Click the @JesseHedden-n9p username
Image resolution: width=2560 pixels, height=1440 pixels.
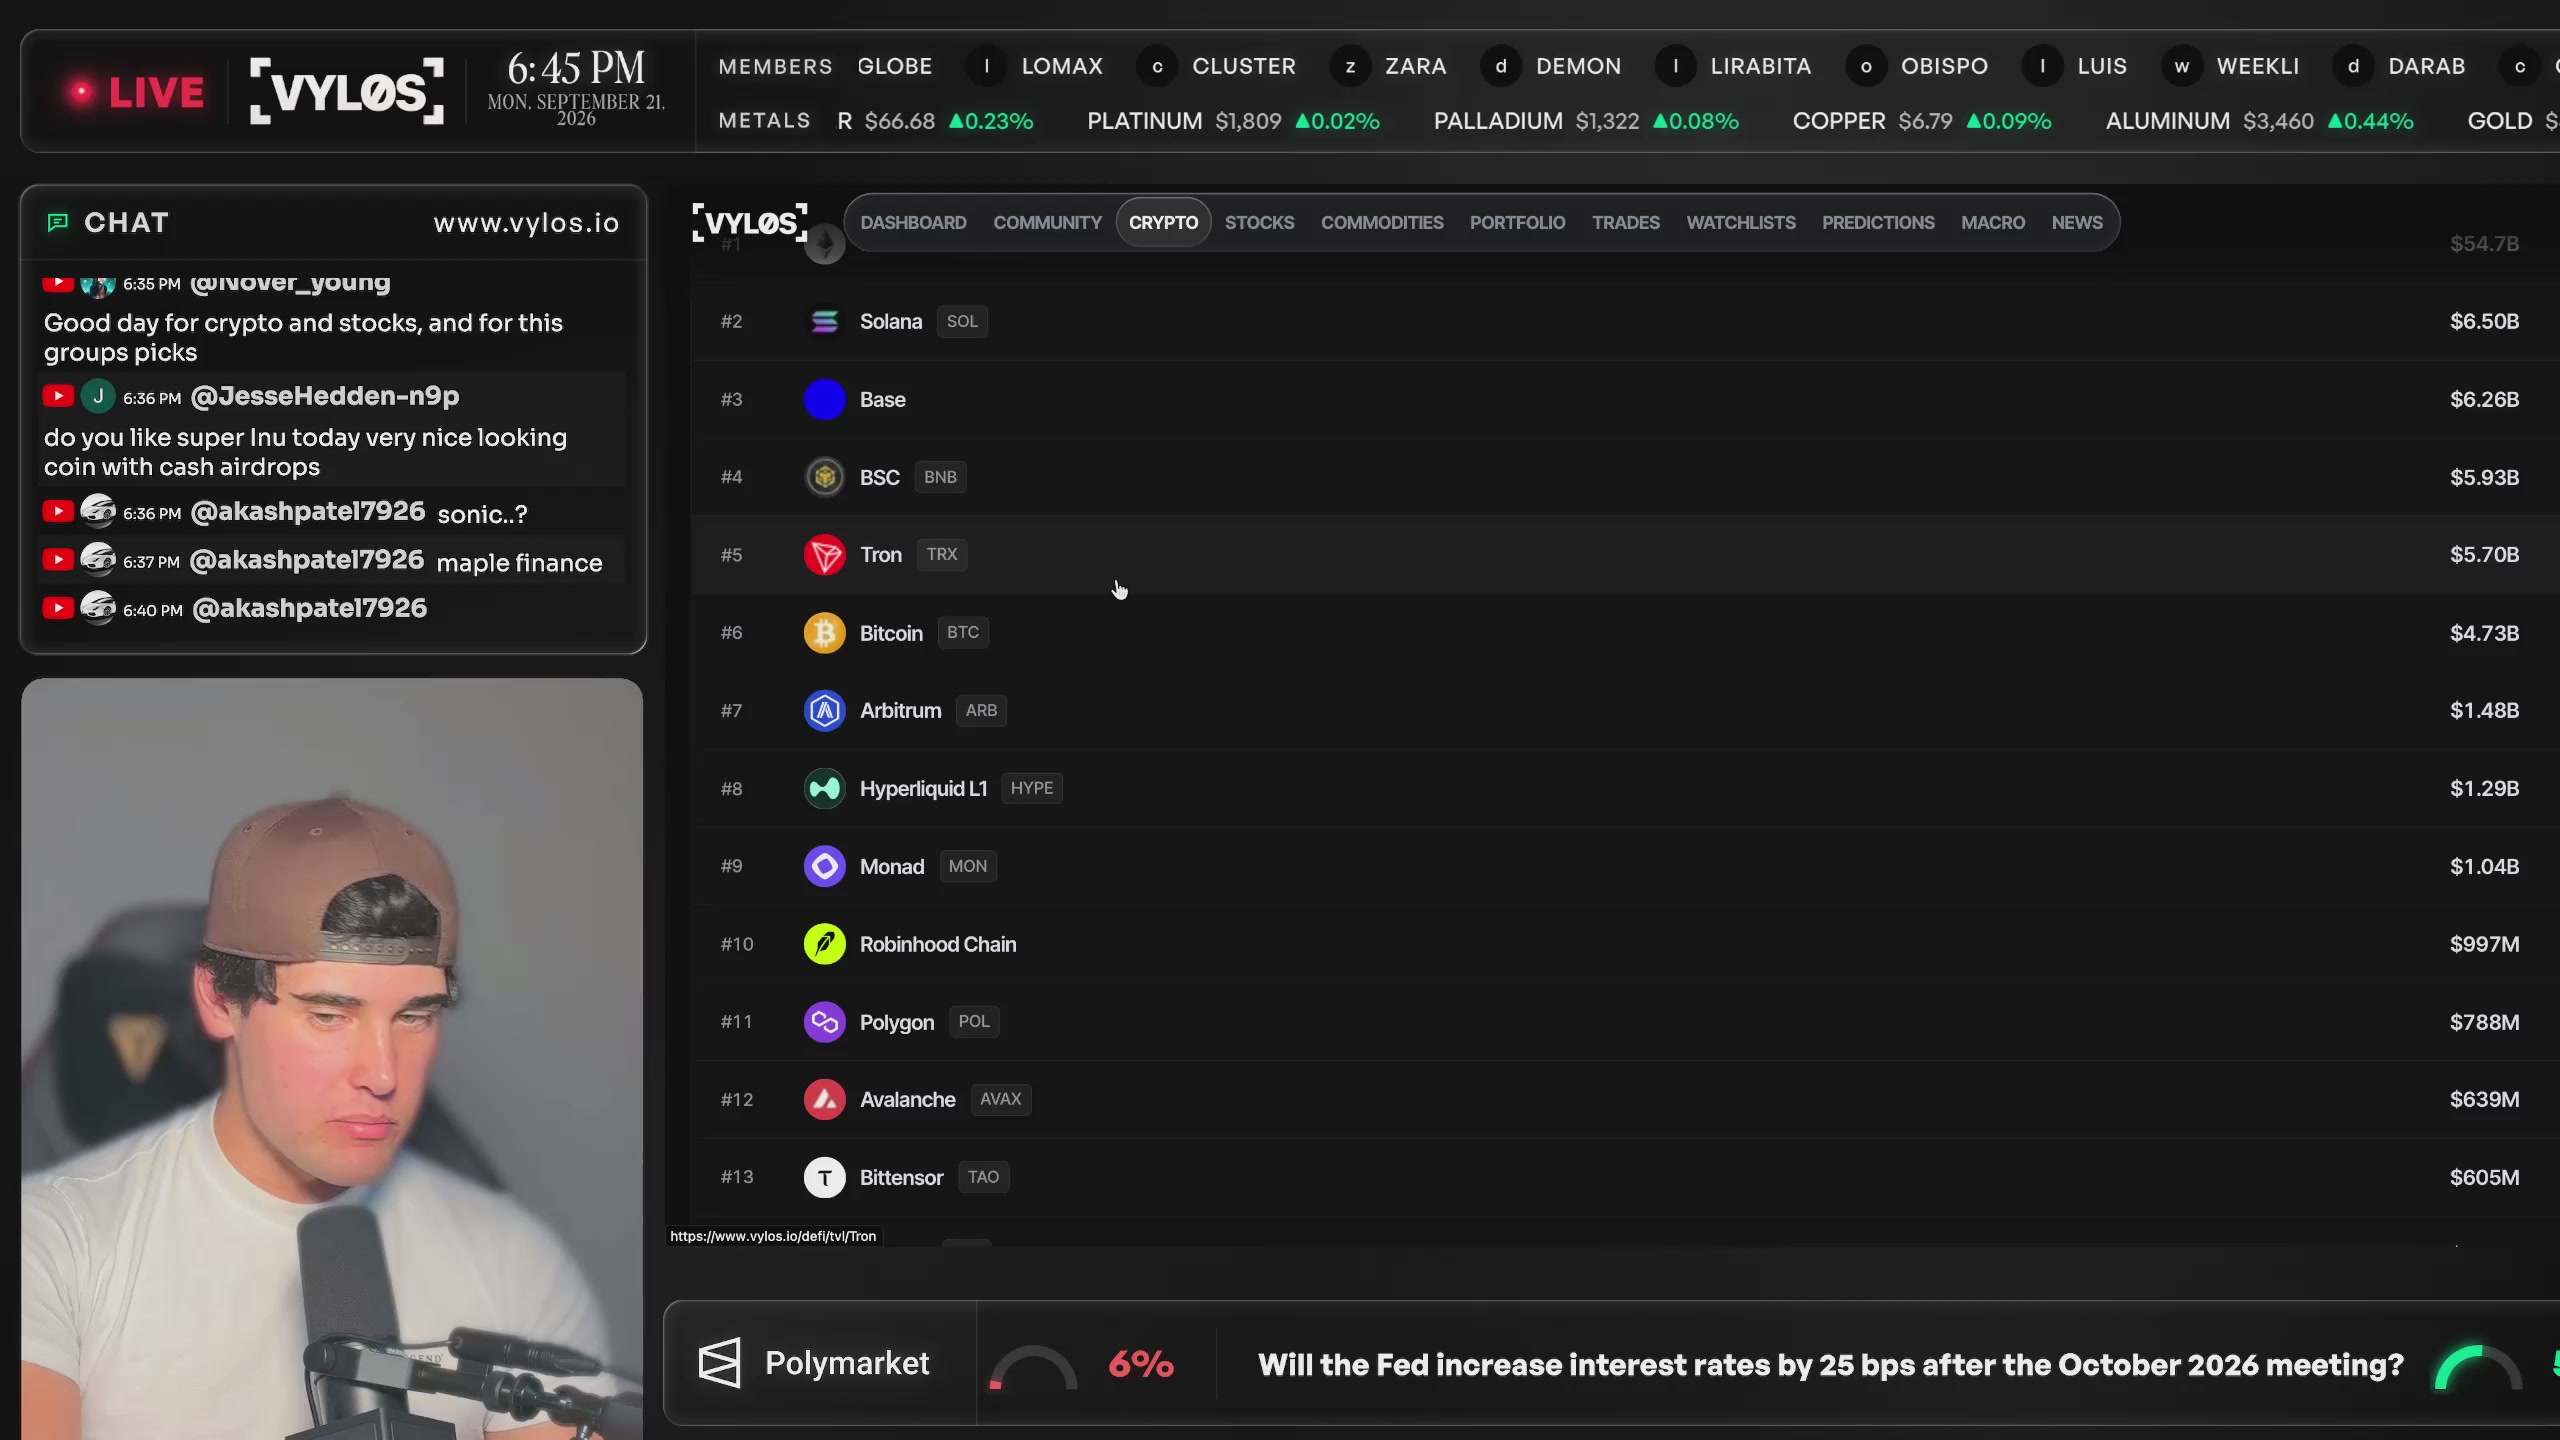[325, 396]
